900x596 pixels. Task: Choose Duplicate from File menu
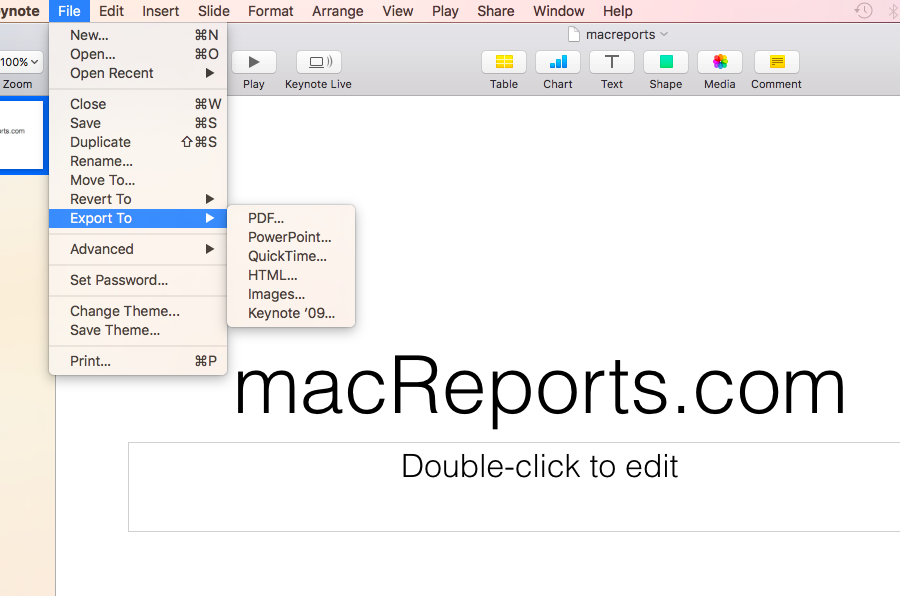(138, 142)
